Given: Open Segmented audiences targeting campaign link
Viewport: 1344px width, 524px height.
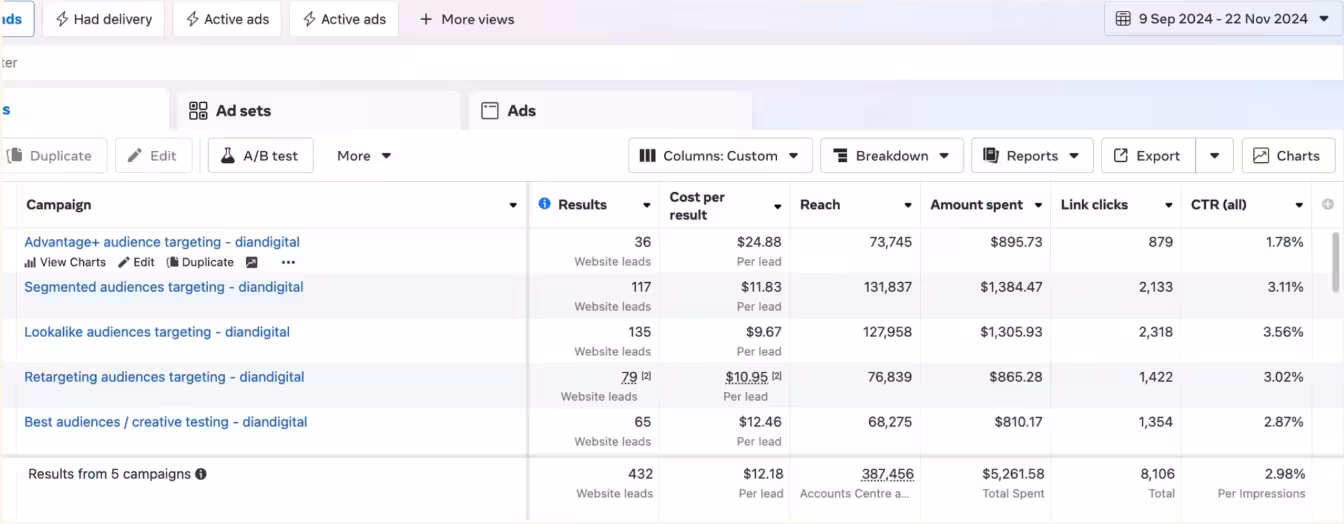Looking at the screenshot, I should coord(164,287).
